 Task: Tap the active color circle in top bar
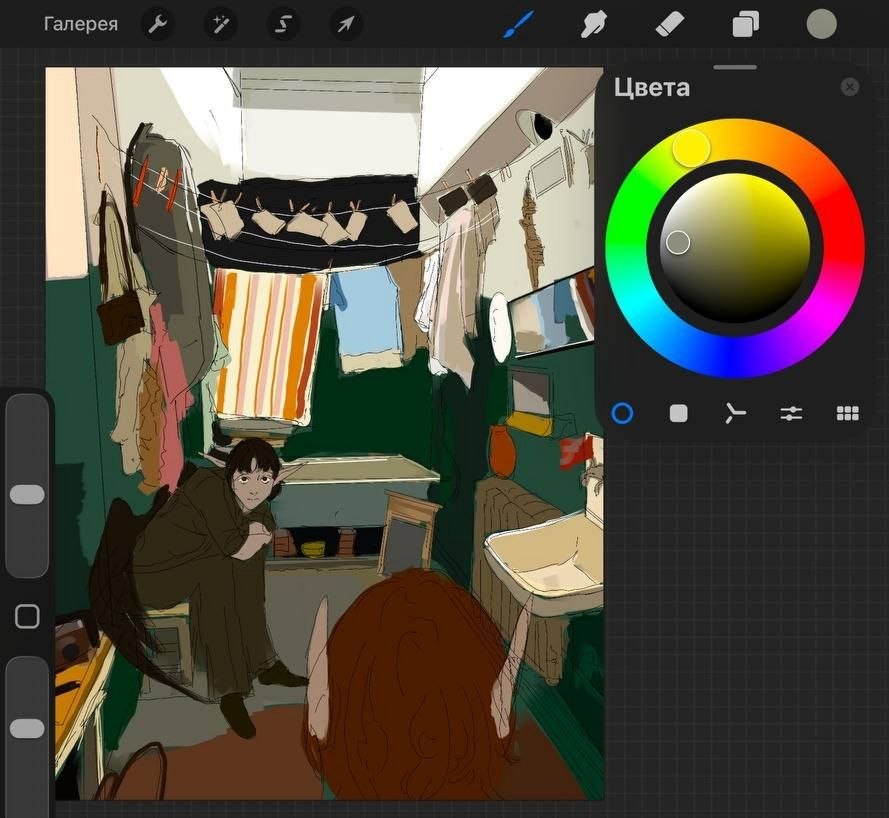click(821, 24)
